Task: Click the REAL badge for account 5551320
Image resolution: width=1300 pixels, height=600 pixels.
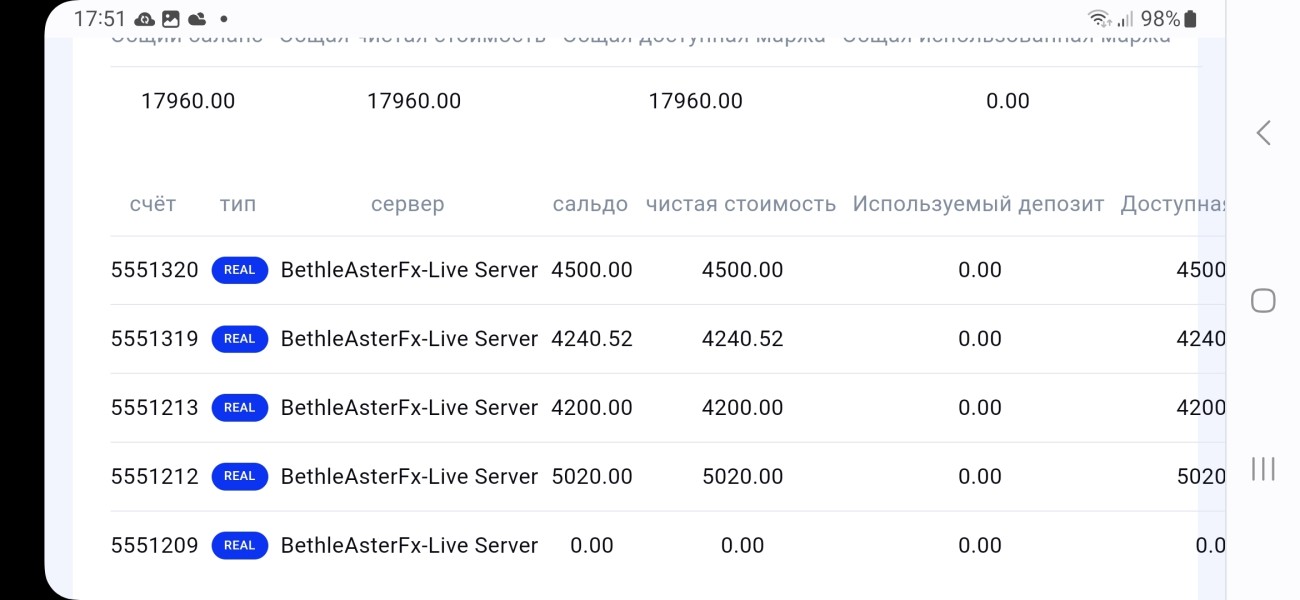Action: [x=240, y=270]
